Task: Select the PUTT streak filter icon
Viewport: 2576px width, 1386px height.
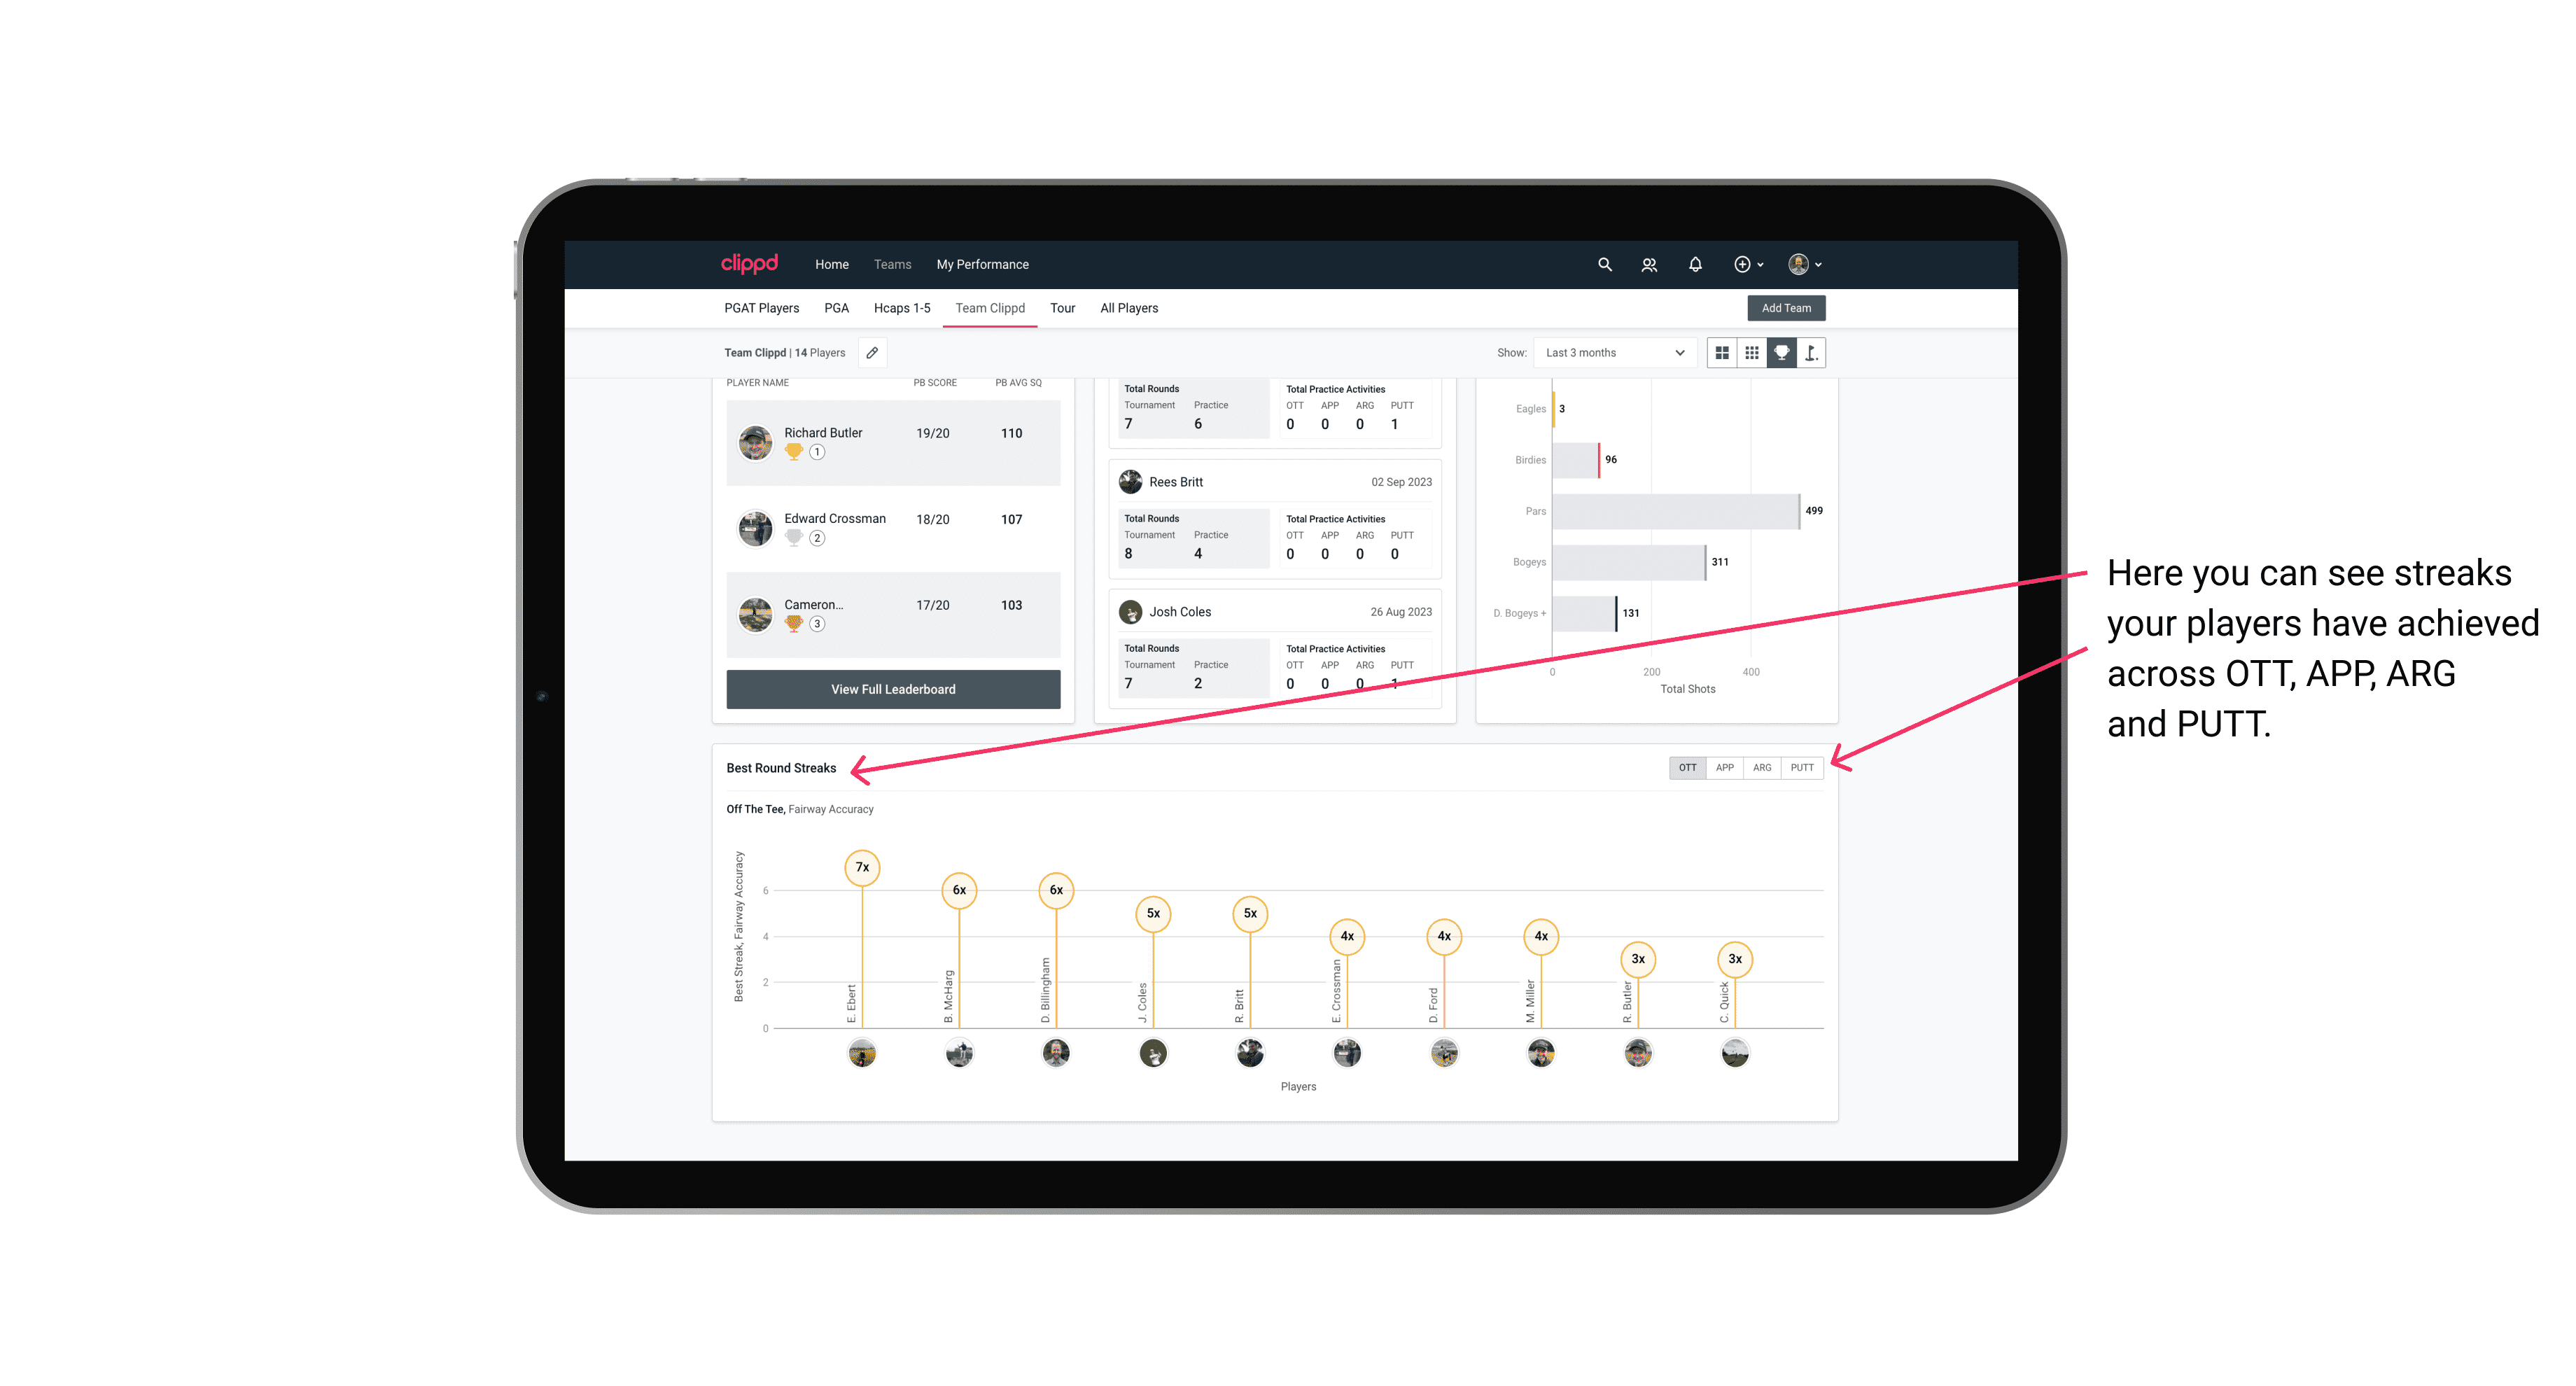Action: [x=1803, y=766]
